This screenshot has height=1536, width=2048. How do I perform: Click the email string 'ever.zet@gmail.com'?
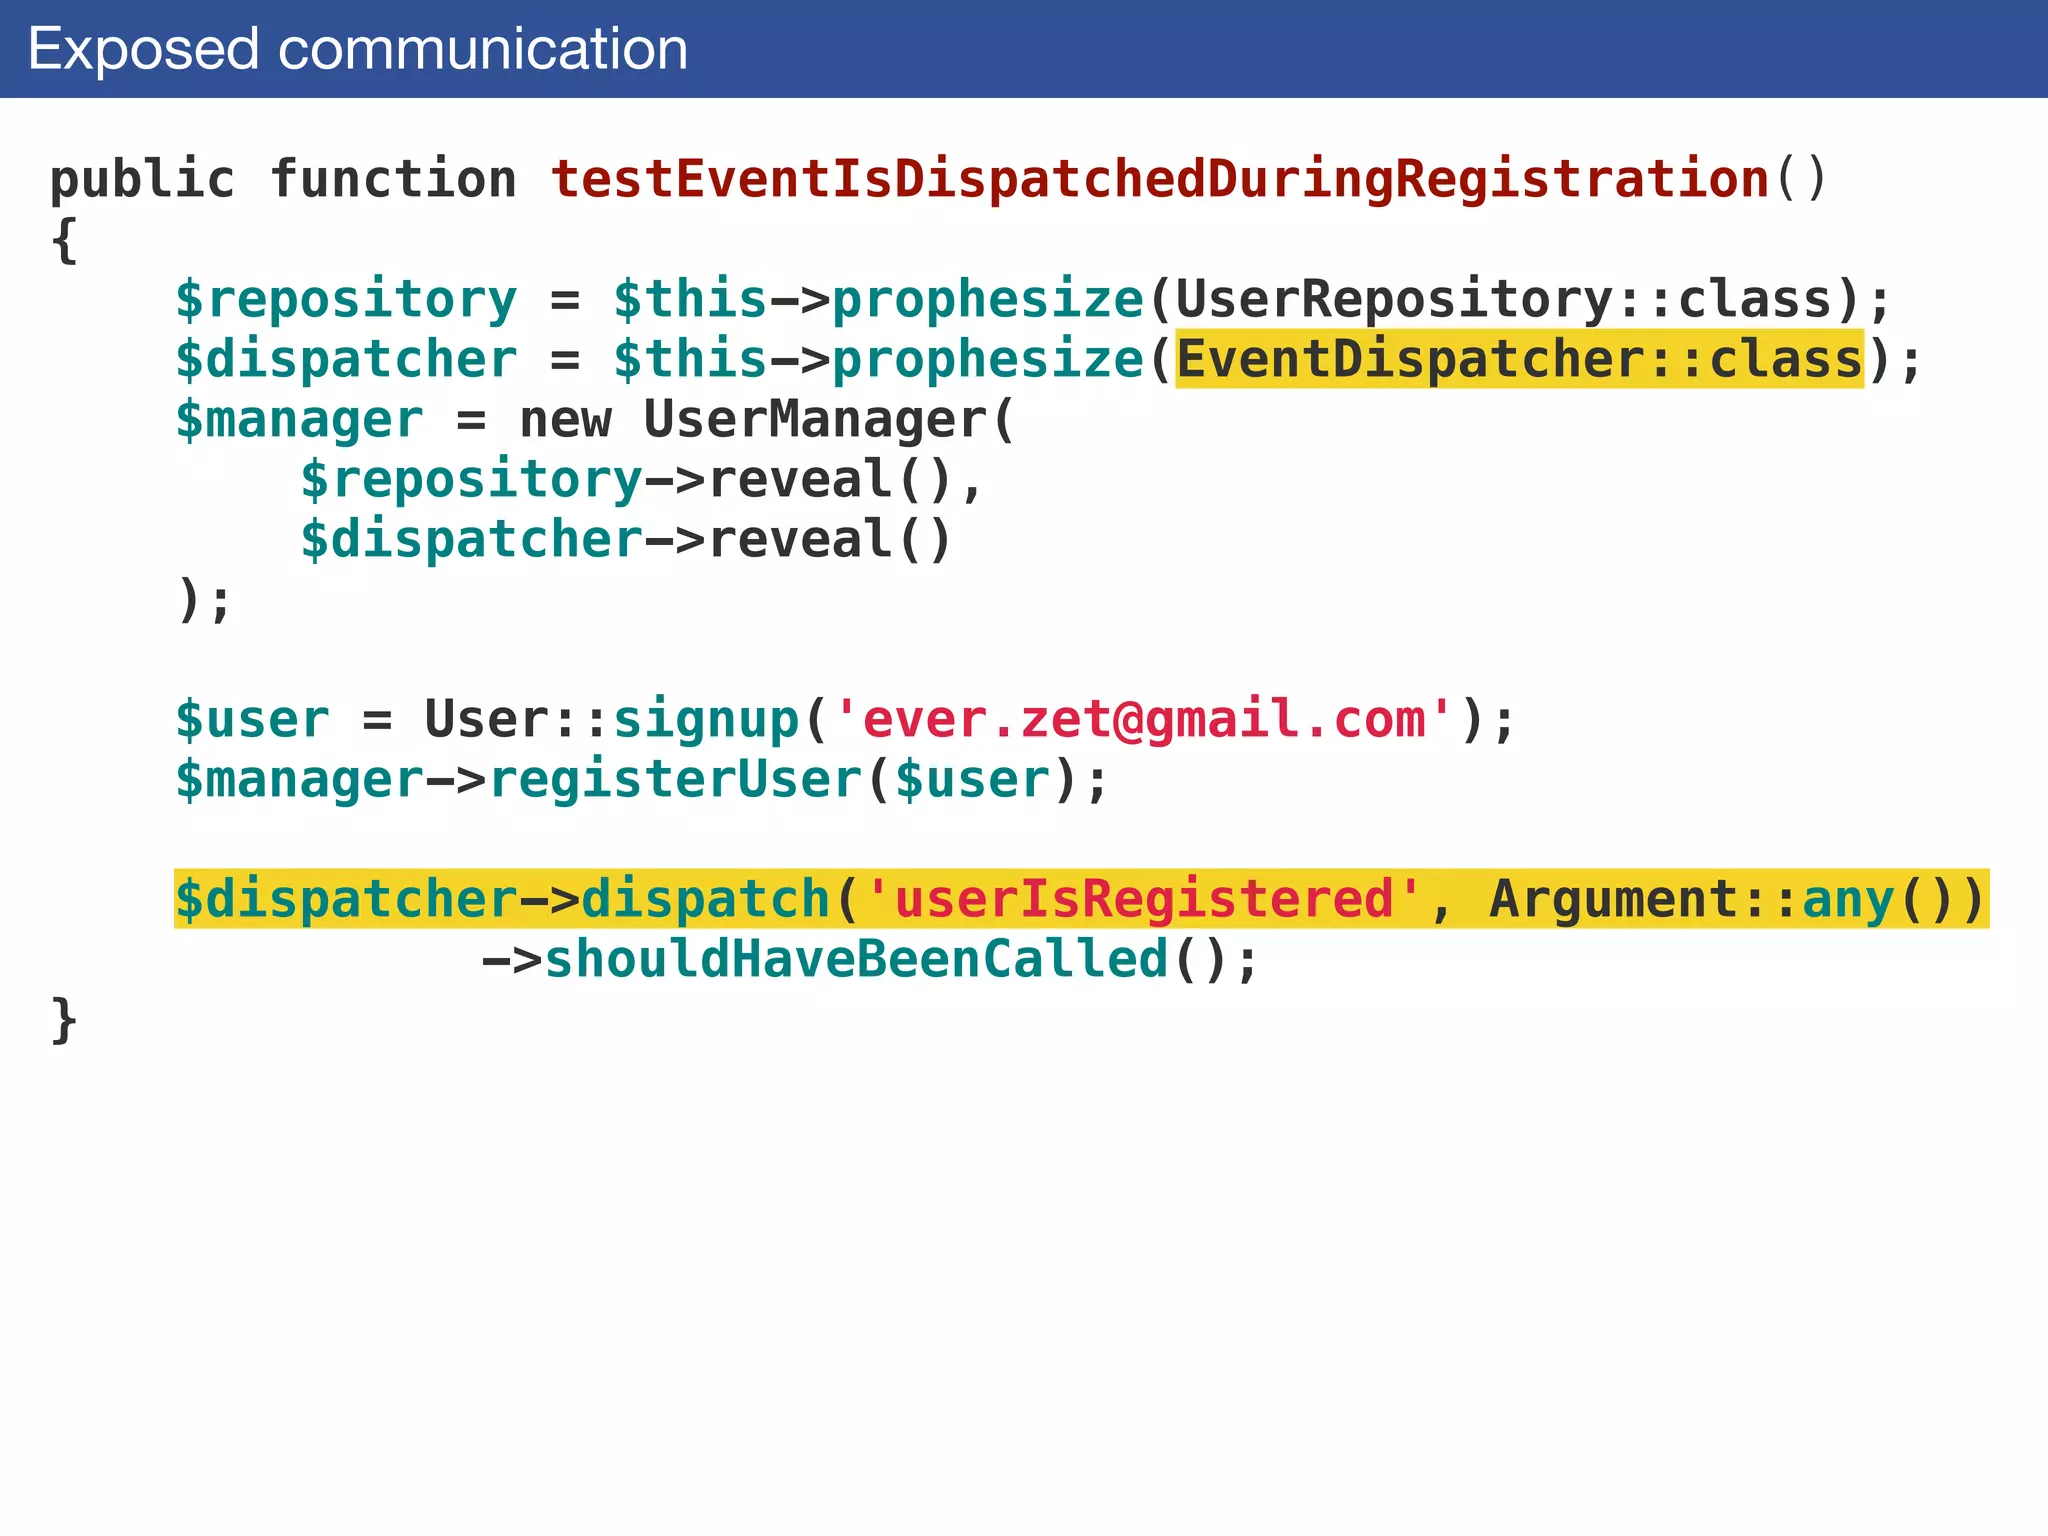pos(1144,719)
